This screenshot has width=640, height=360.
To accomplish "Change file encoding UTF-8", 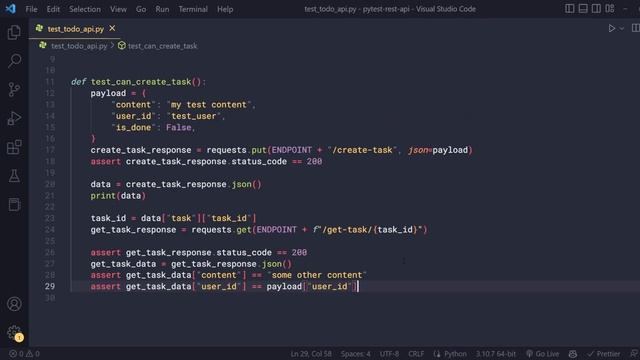I will (389, 354).
